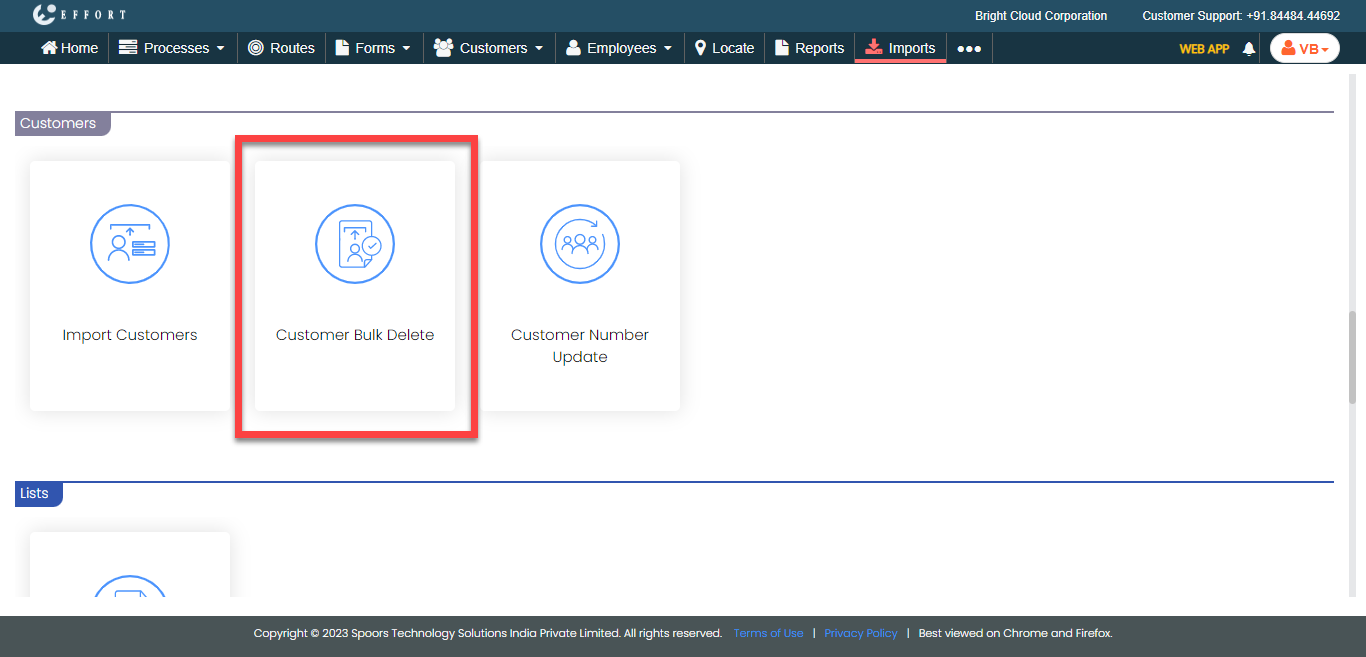Select the Imports tab
1366x657 pixels.
(x=900, y=48)
